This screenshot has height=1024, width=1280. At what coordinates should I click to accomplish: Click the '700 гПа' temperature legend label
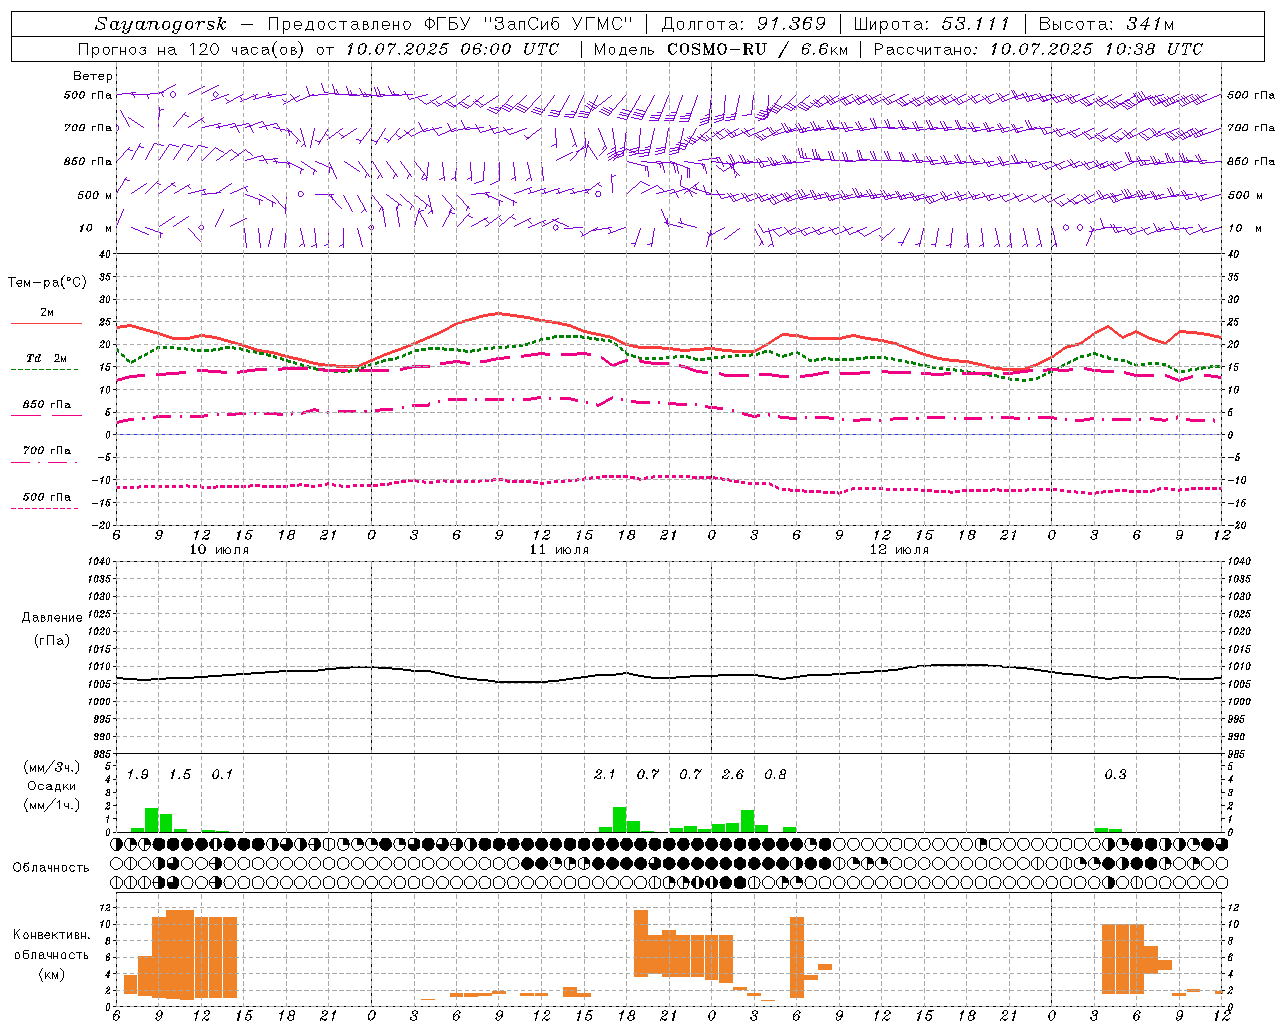tap(47, 451)
